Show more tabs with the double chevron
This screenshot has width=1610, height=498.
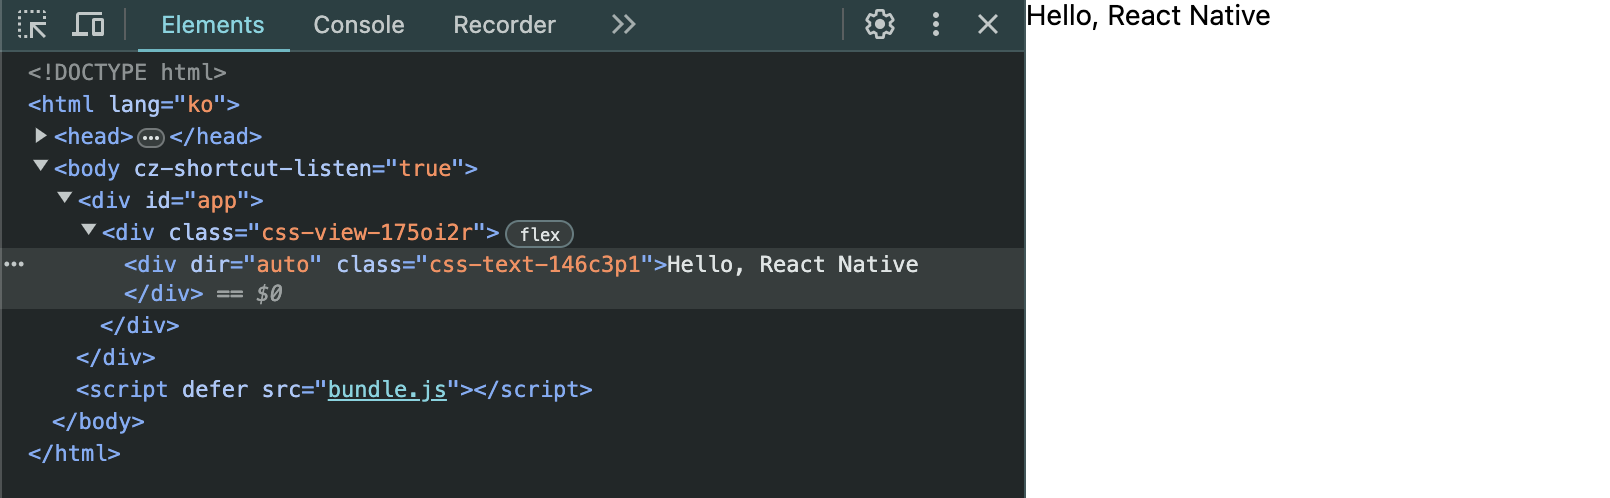click(623, 24)
